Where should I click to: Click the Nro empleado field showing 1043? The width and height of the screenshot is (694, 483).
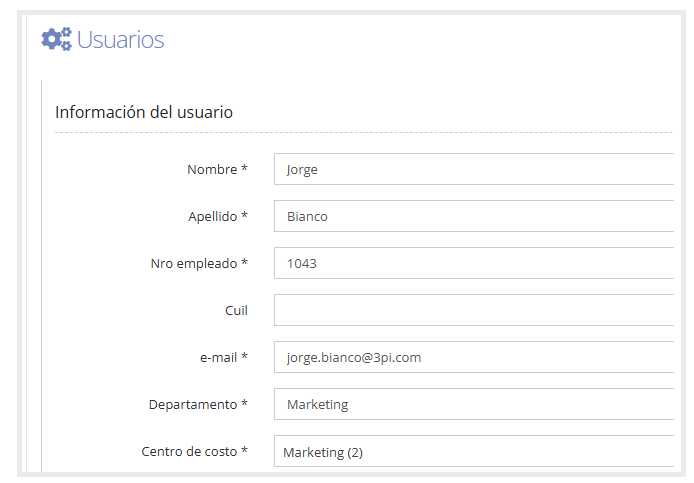click(x=474, y=263)
